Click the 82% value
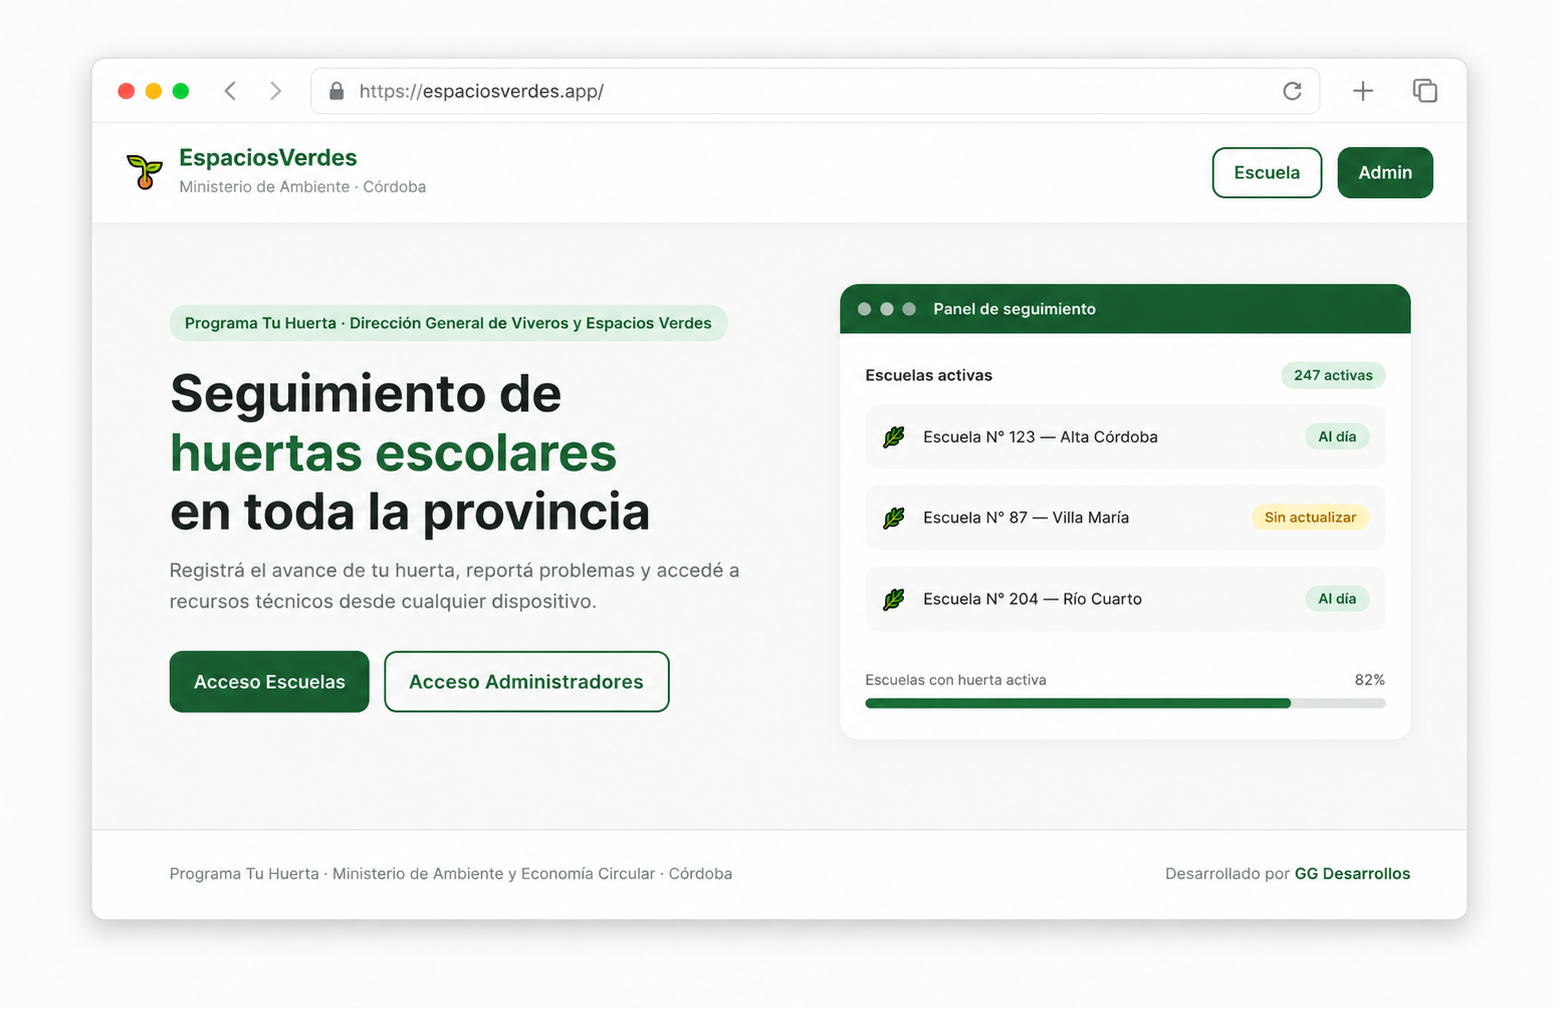Viewport: 1559px width, 1009px height. (x=1370, y=680)
